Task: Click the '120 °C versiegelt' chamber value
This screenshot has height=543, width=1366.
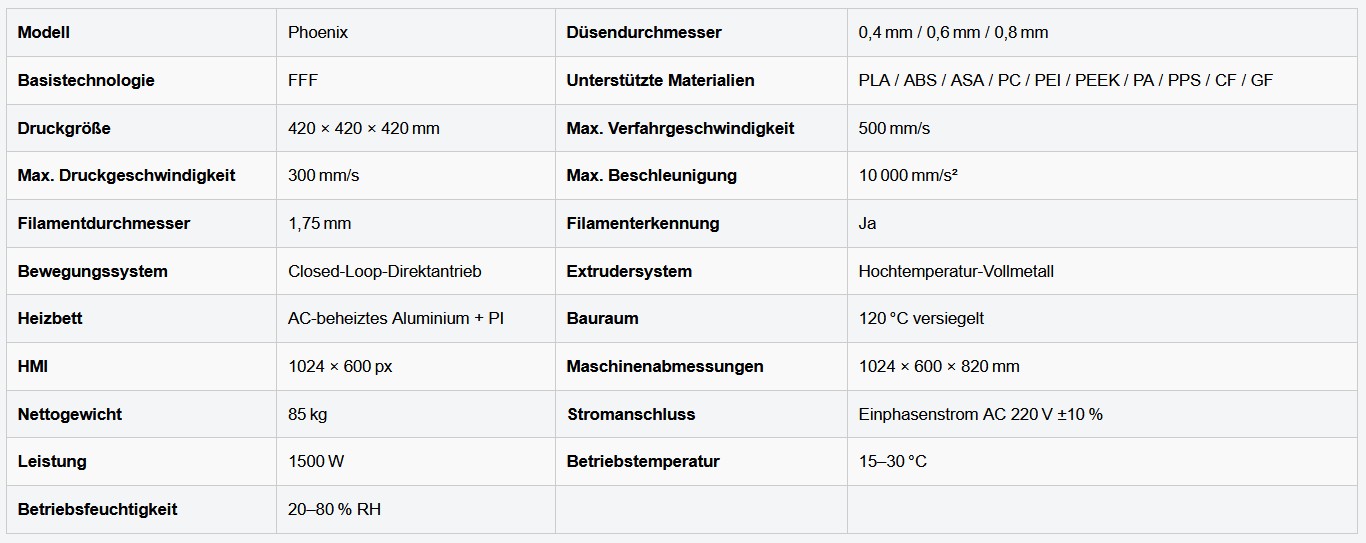Action: click(921, 318)
